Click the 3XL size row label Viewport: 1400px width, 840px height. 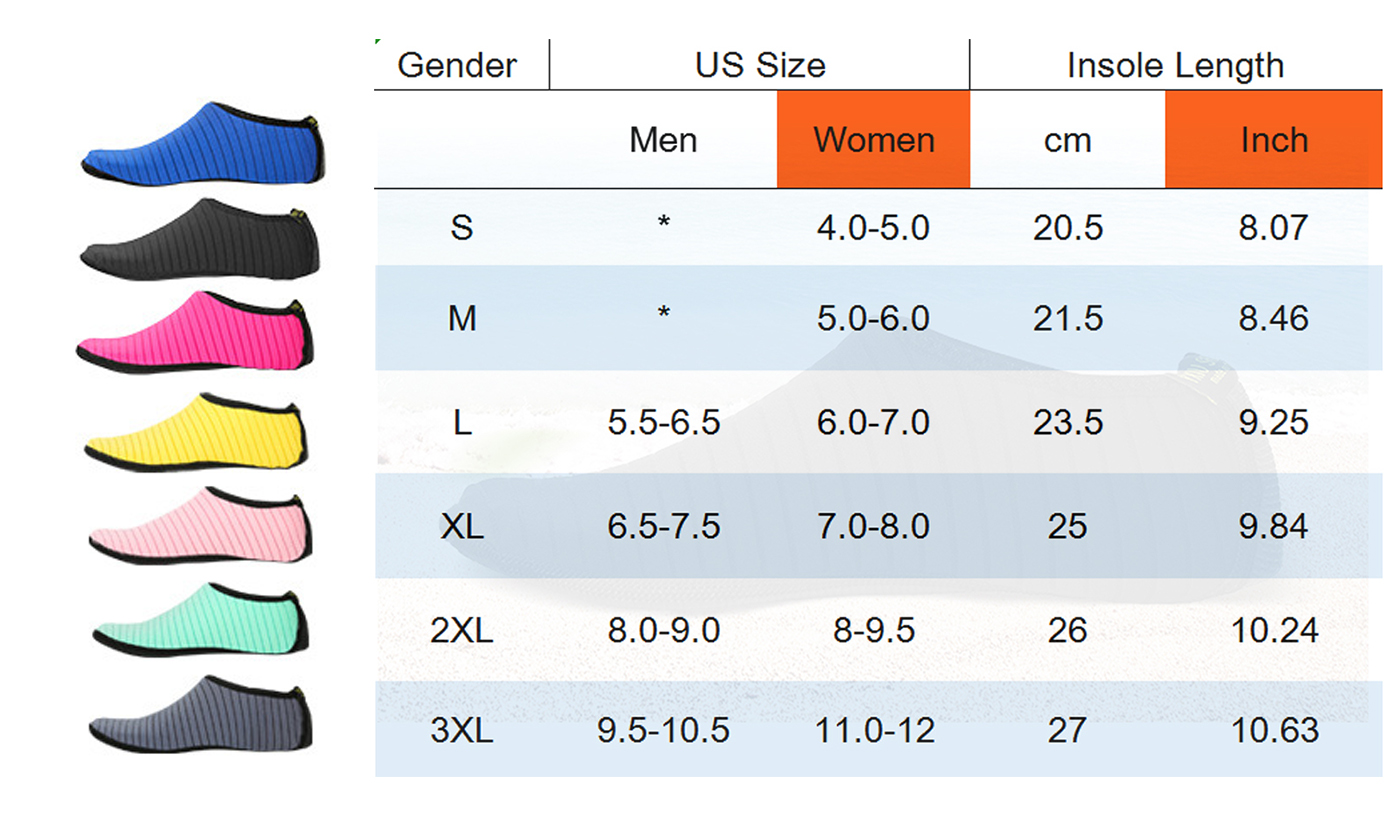click(462, 731)
